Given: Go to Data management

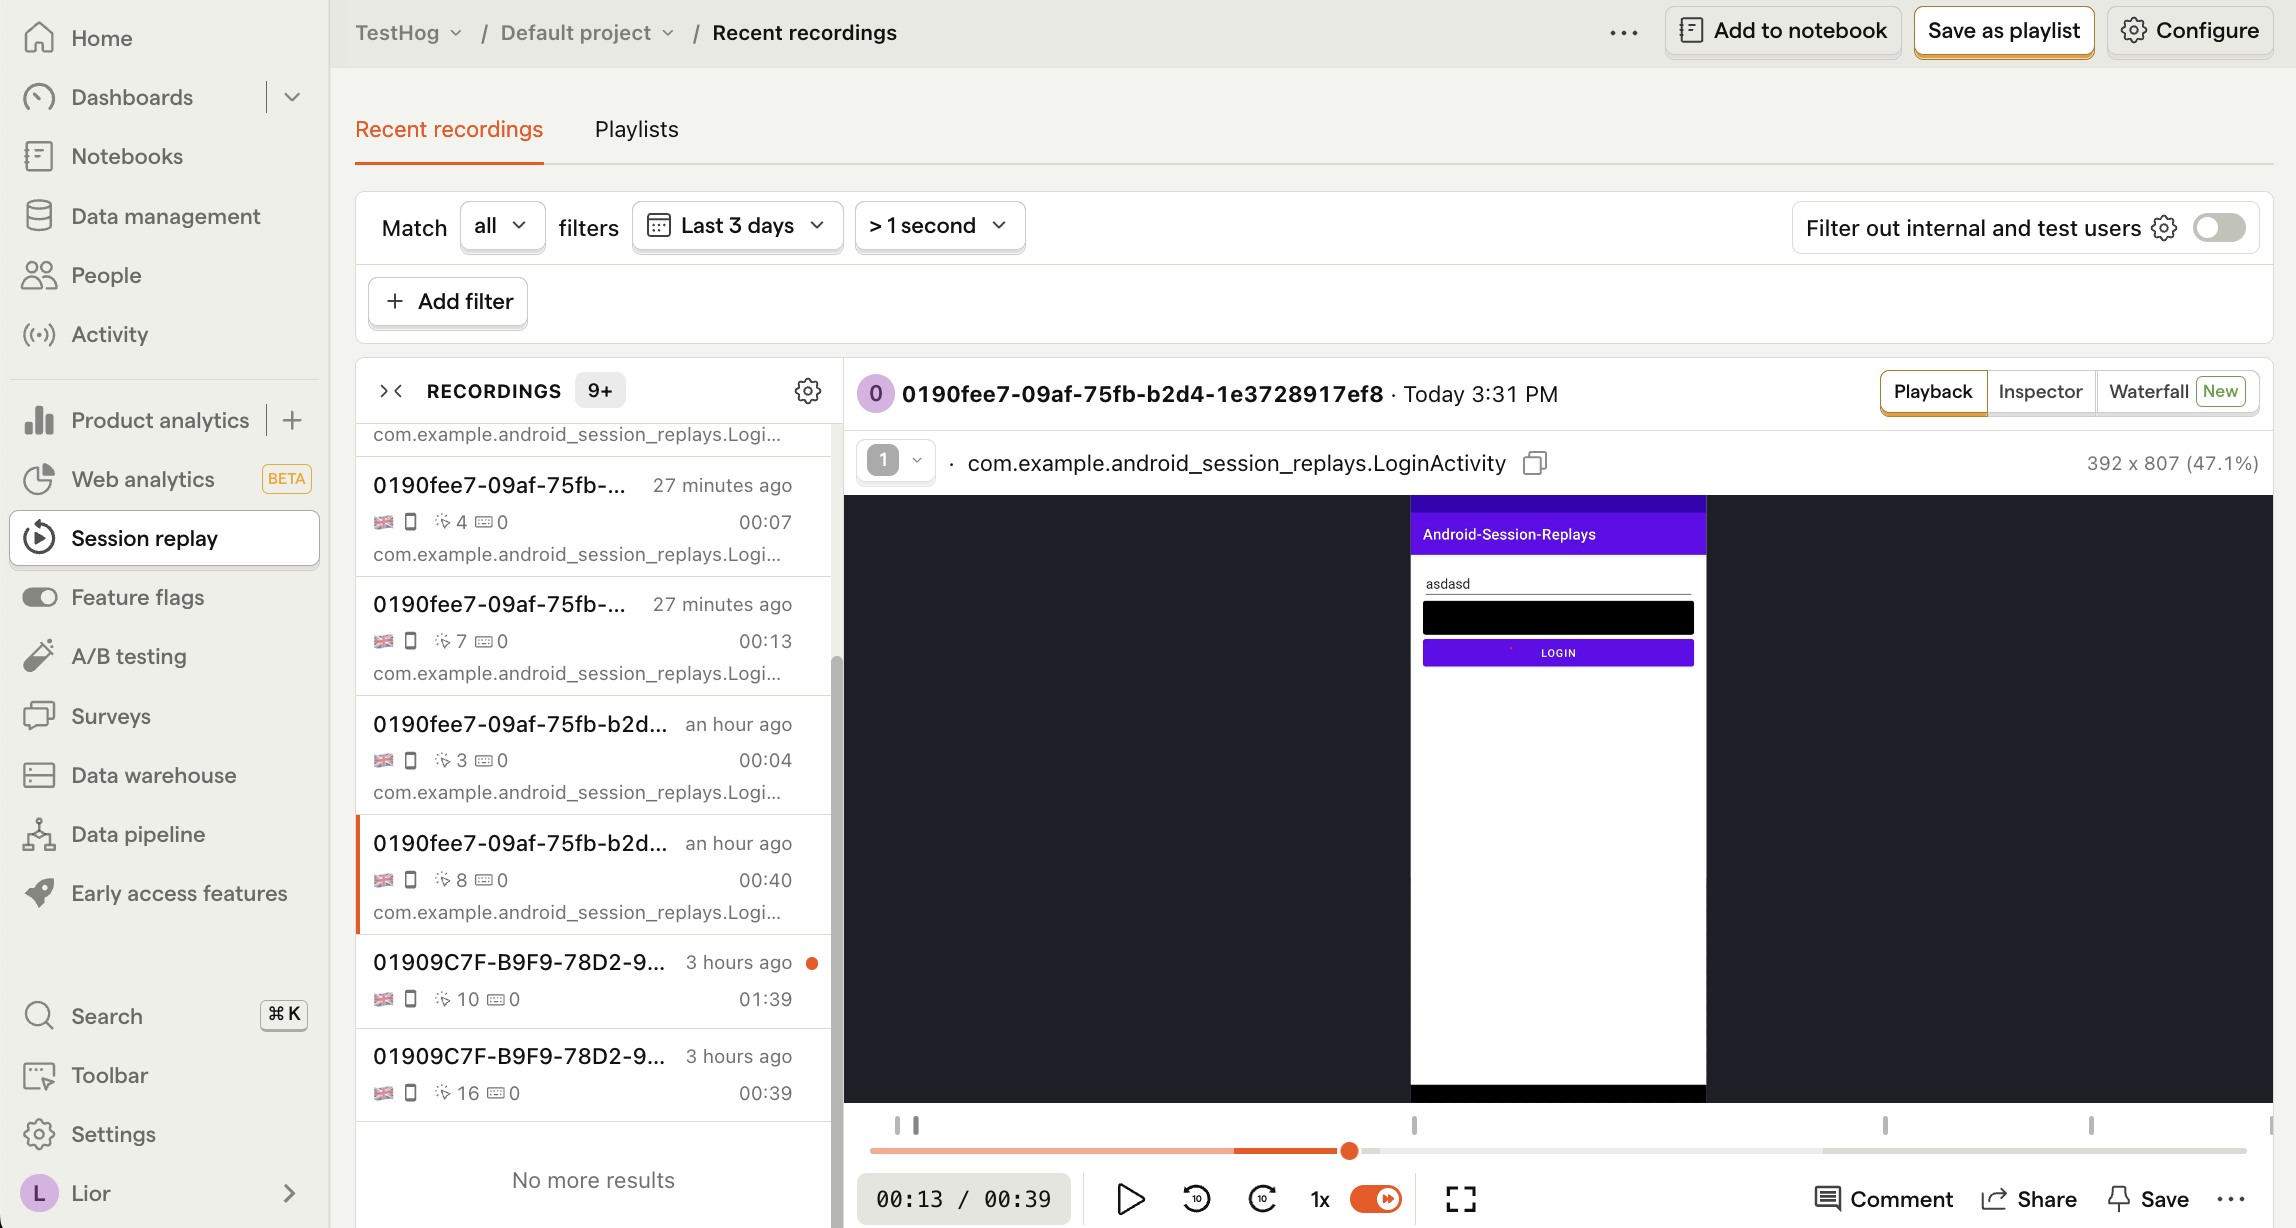Looking at the screenshot, I should coord(164,216).
